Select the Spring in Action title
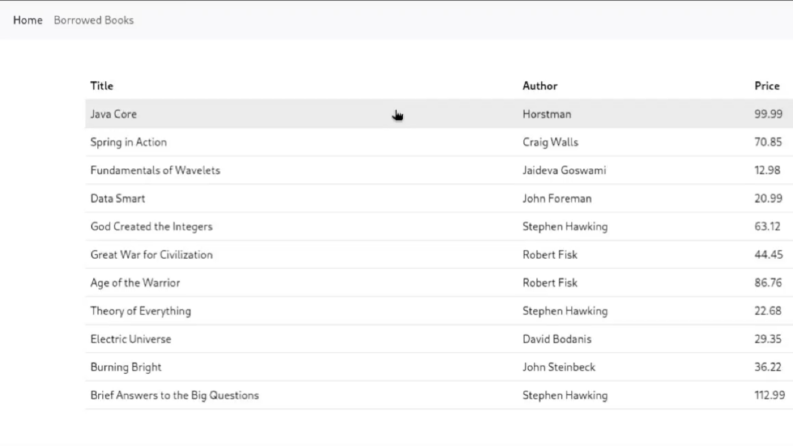 click(128, 142)
